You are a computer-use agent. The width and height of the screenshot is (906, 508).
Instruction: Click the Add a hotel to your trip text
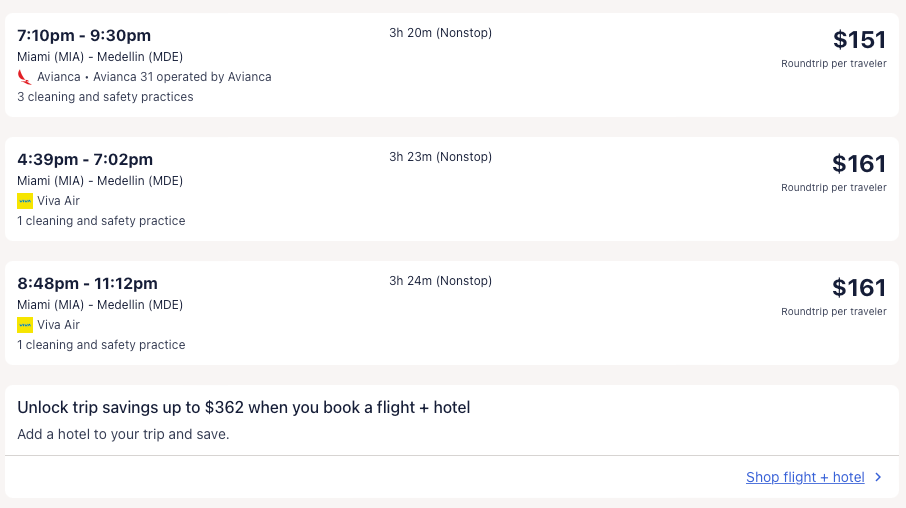[x=123, y=434]
